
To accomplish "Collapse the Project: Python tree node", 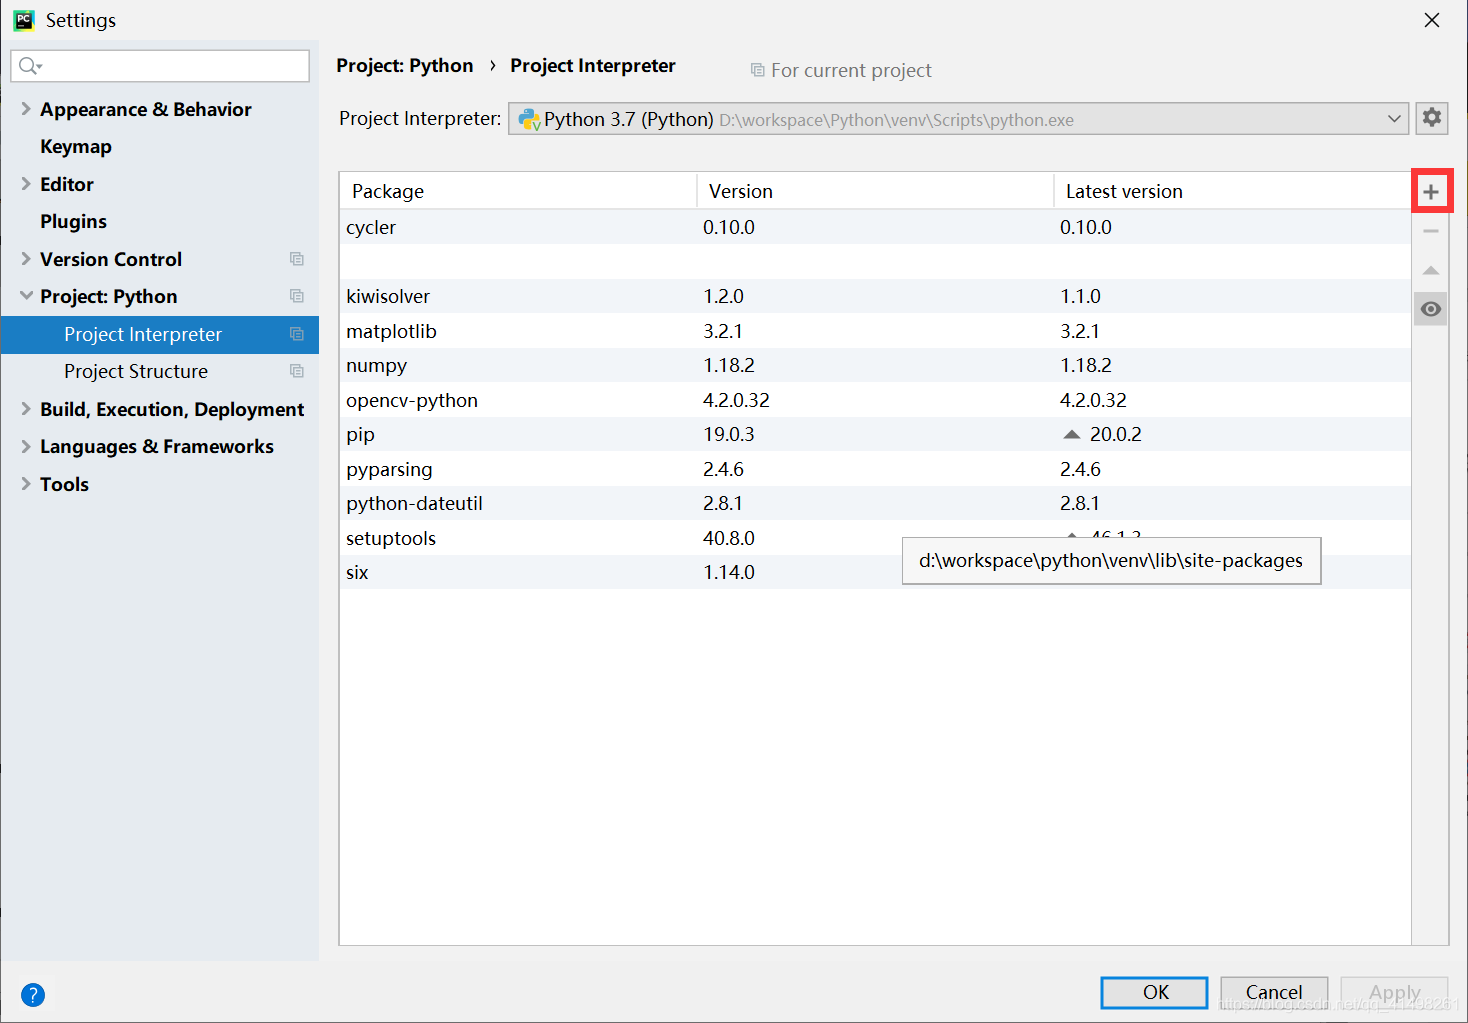I will pos(24,296).
